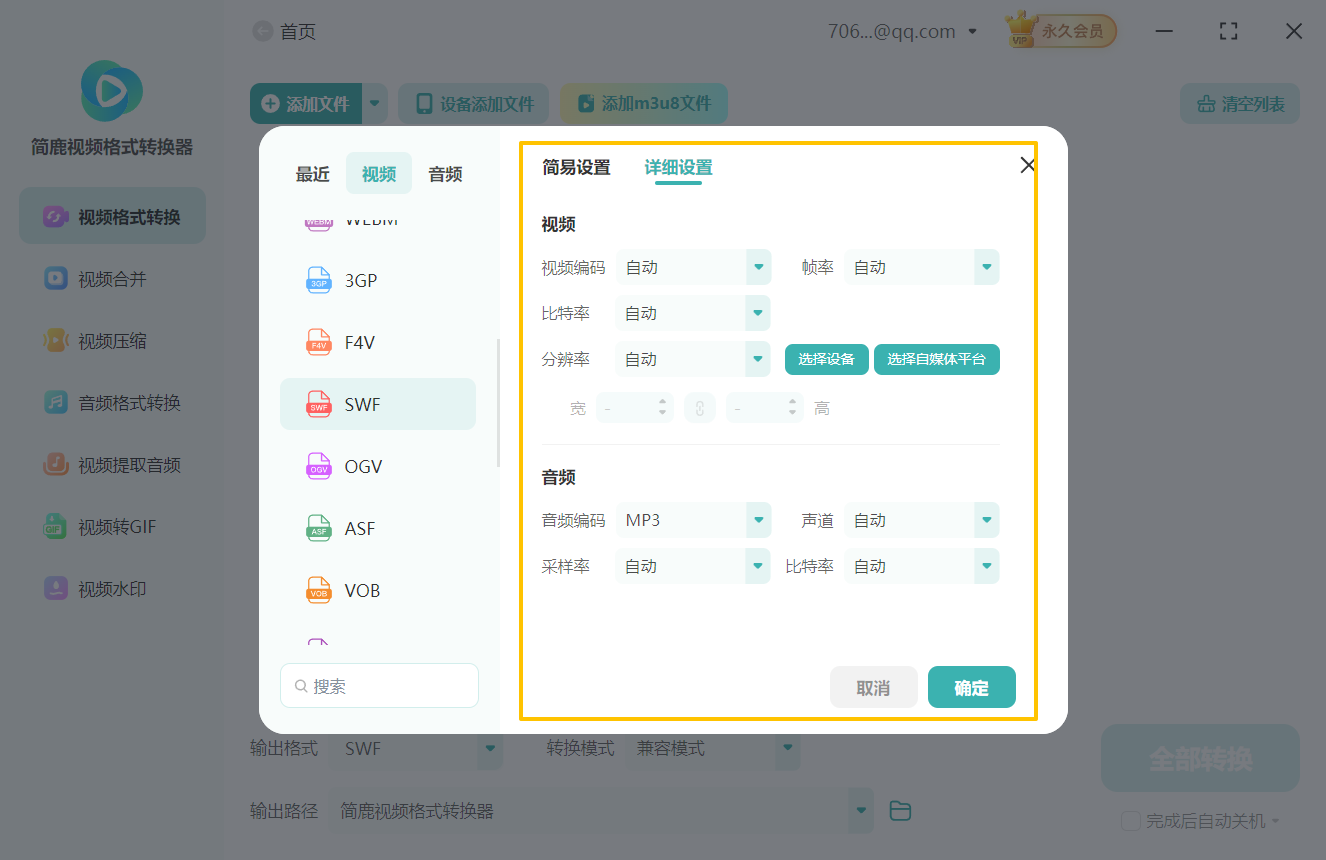Toggle the 永久会员 VIP badge

coord(1059,30)
